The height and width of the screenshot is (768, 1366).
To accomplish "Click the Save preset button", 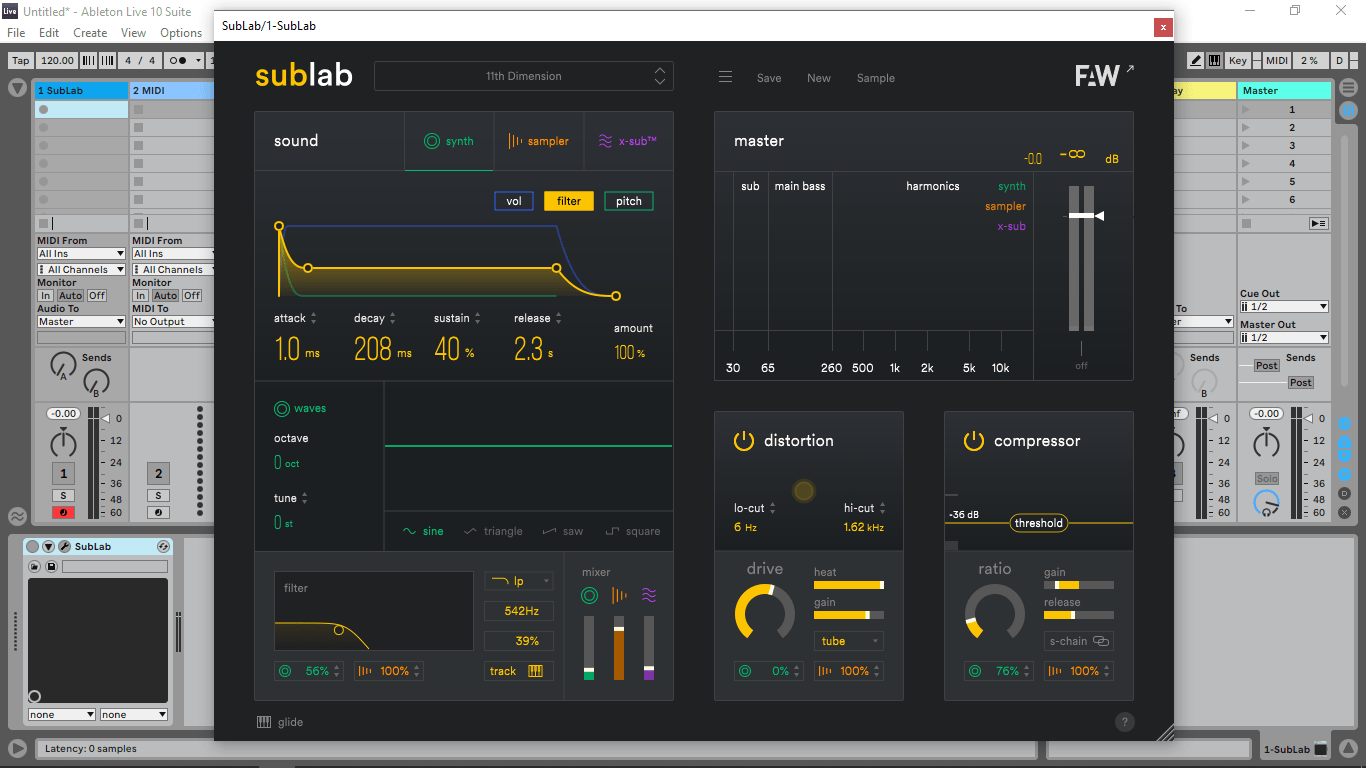I will click(769, 78).
